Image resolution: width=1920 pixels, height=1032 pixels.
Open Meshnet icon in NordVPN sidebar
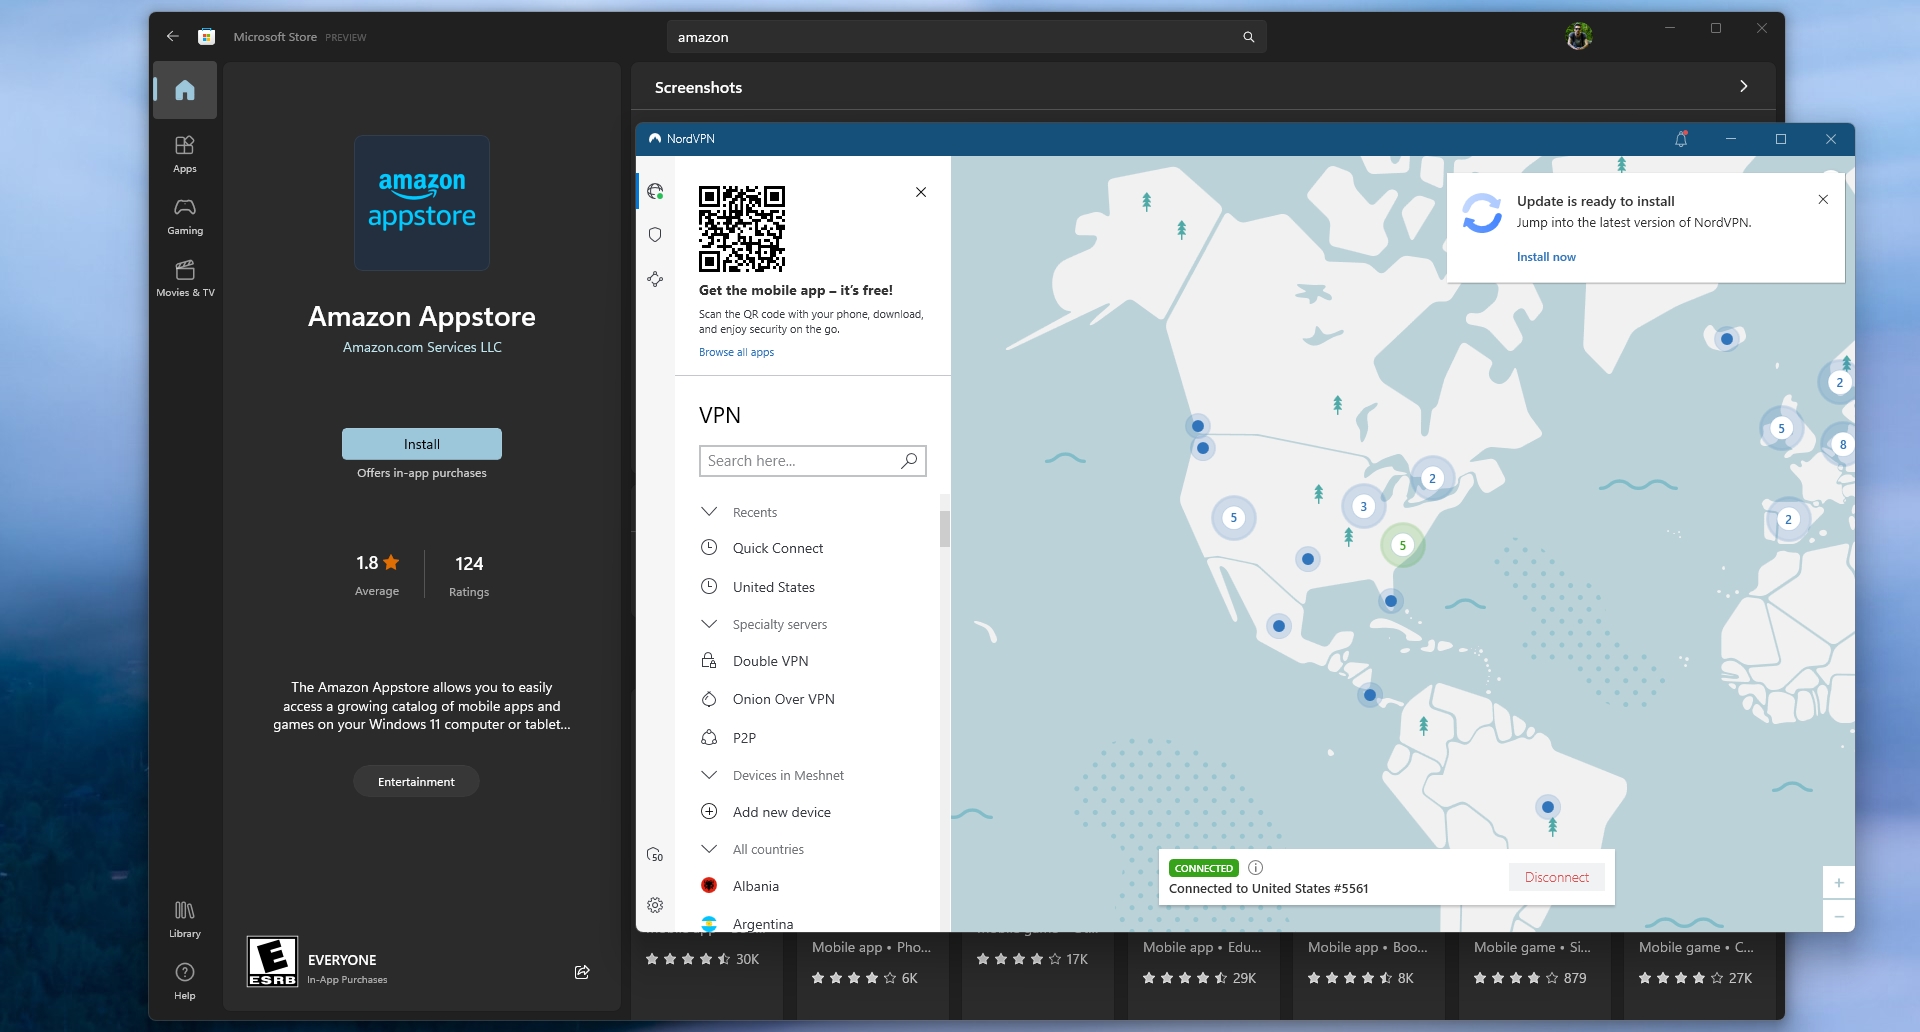(x=655, y=279)
